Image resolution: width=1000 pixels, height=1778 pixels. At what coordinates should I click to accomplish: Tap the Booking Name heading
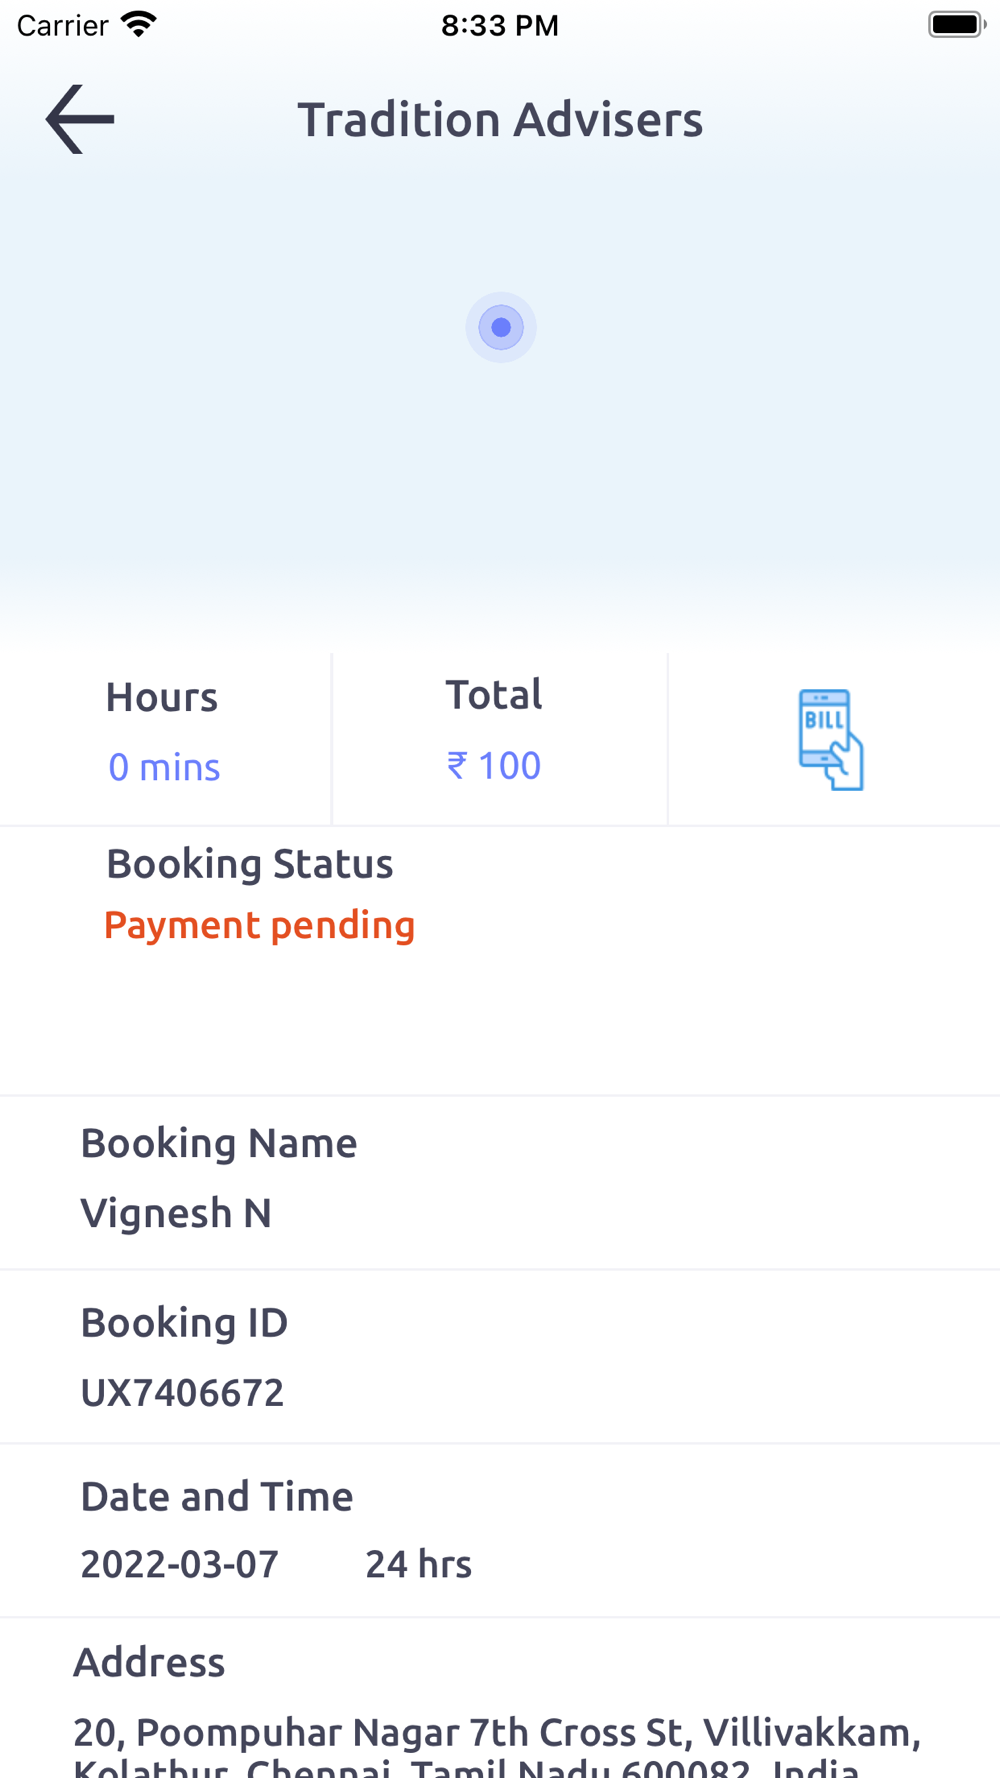click(x=219, y=1143)
